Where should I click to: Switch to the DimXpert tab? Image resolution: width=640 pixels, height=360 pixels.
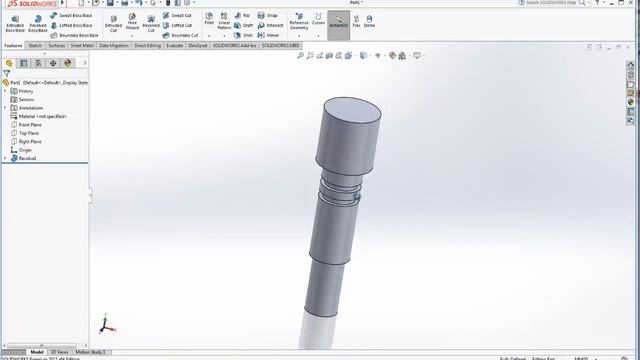198,46
